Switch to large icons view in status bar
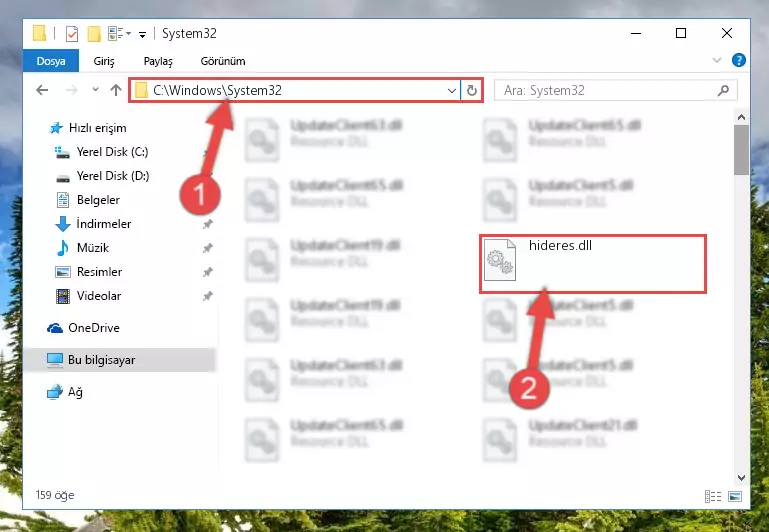769x532 pixels. point(735,496)
